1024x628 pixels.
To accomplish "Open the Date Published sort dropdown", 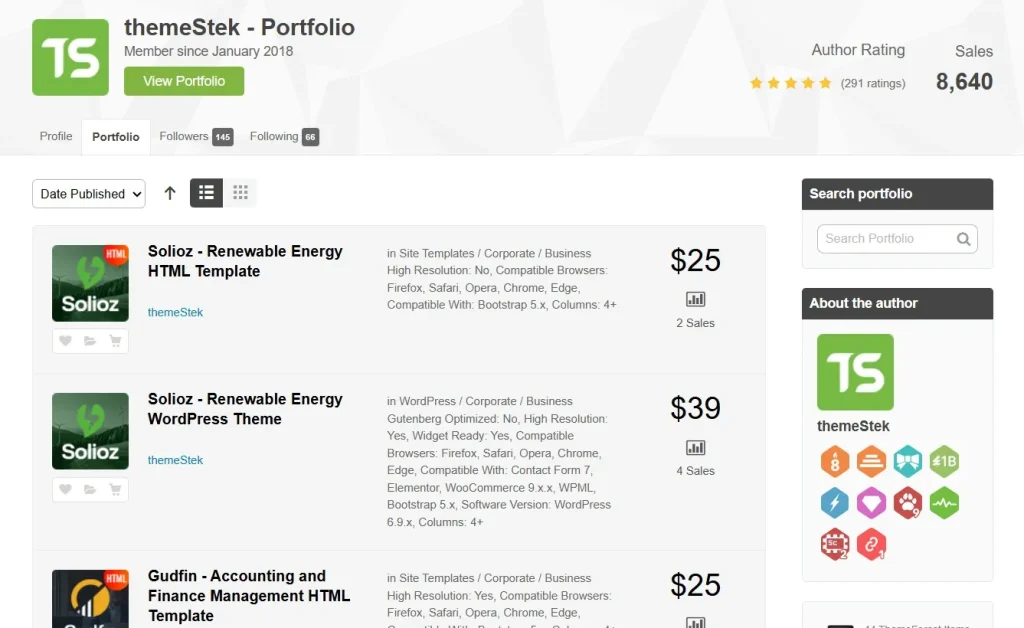I will [88, 194].
